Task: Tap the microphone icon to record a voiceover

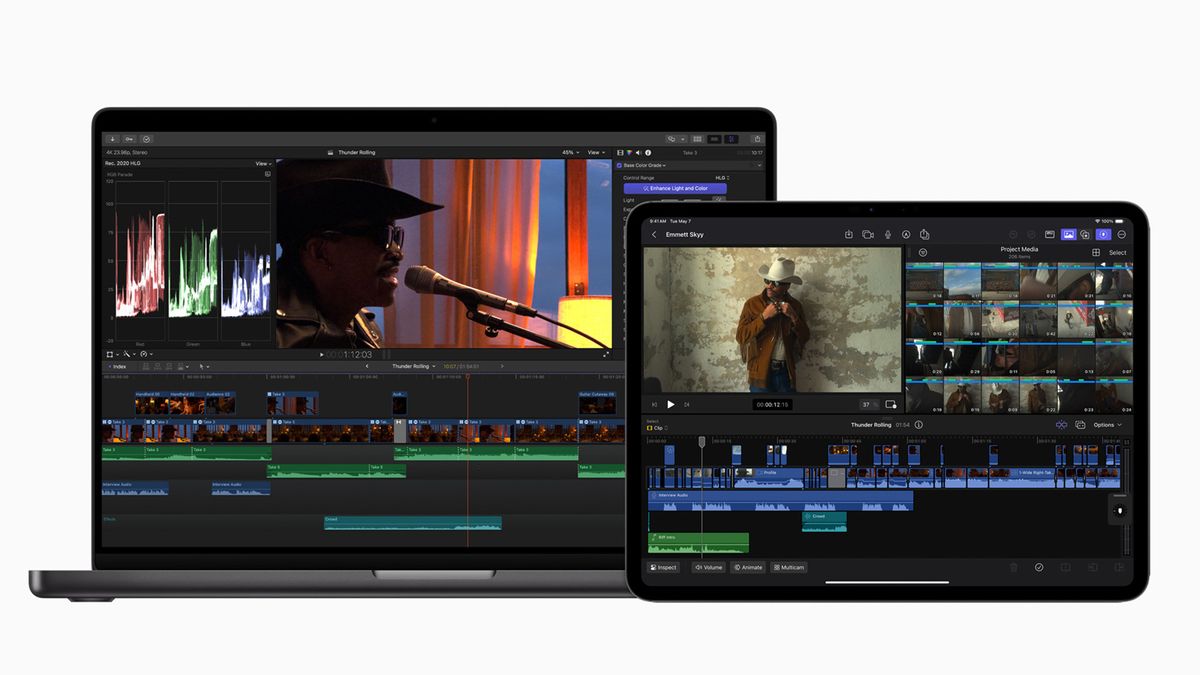Action: click(887, 233)
